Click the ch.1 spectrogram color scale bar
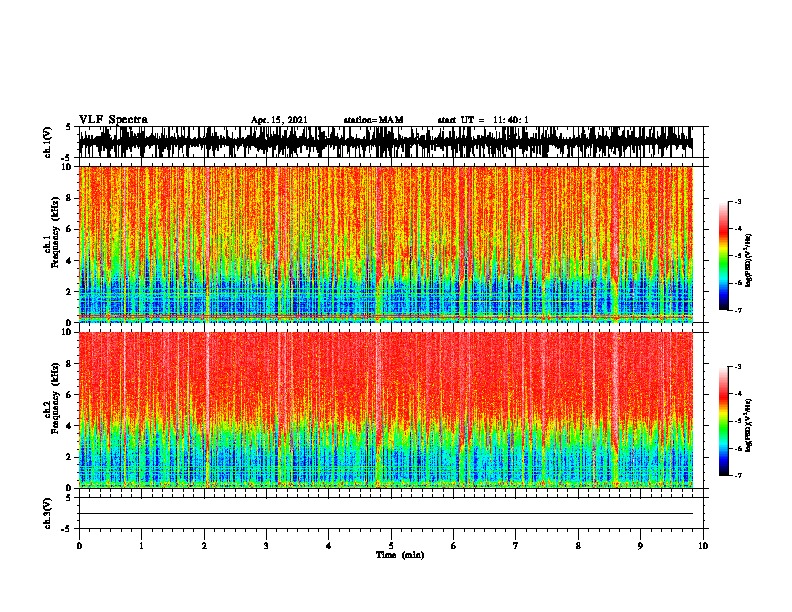The height and width of the screenshot is (612, 792). [x=724, y=256]
